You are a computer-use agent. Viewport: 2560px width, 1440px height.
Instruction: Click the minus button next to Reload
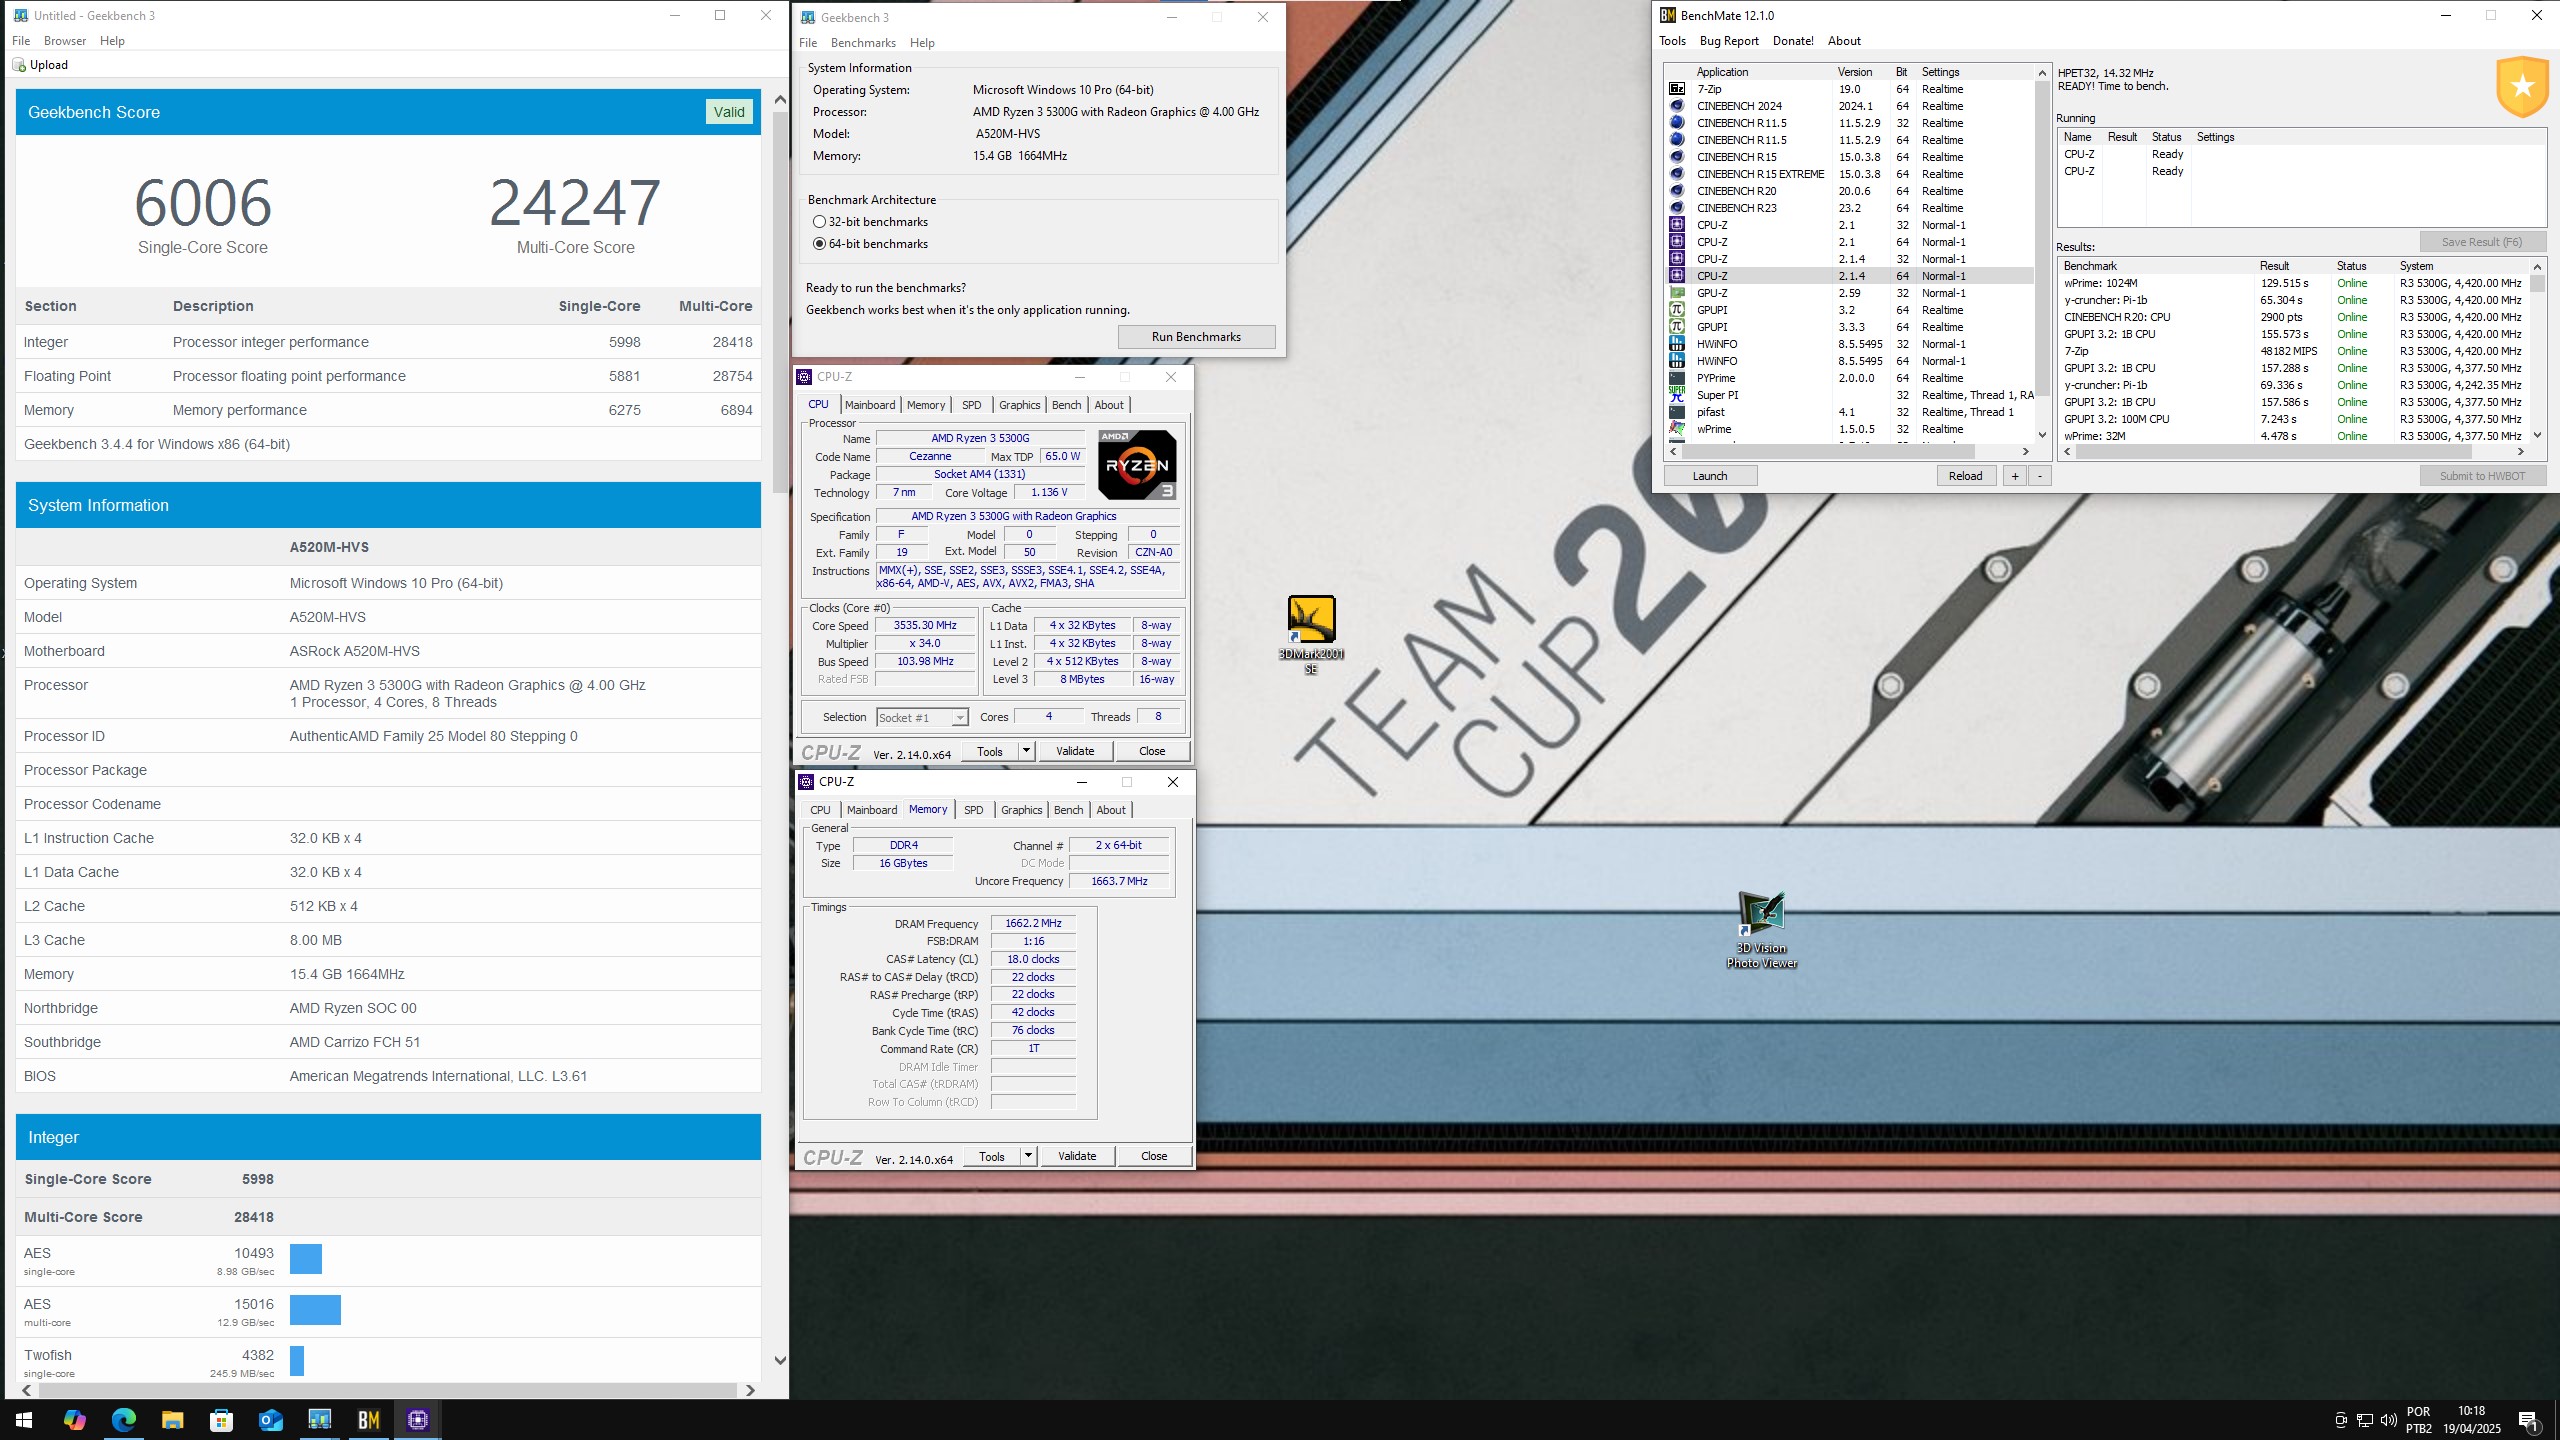pos(2040,476)
